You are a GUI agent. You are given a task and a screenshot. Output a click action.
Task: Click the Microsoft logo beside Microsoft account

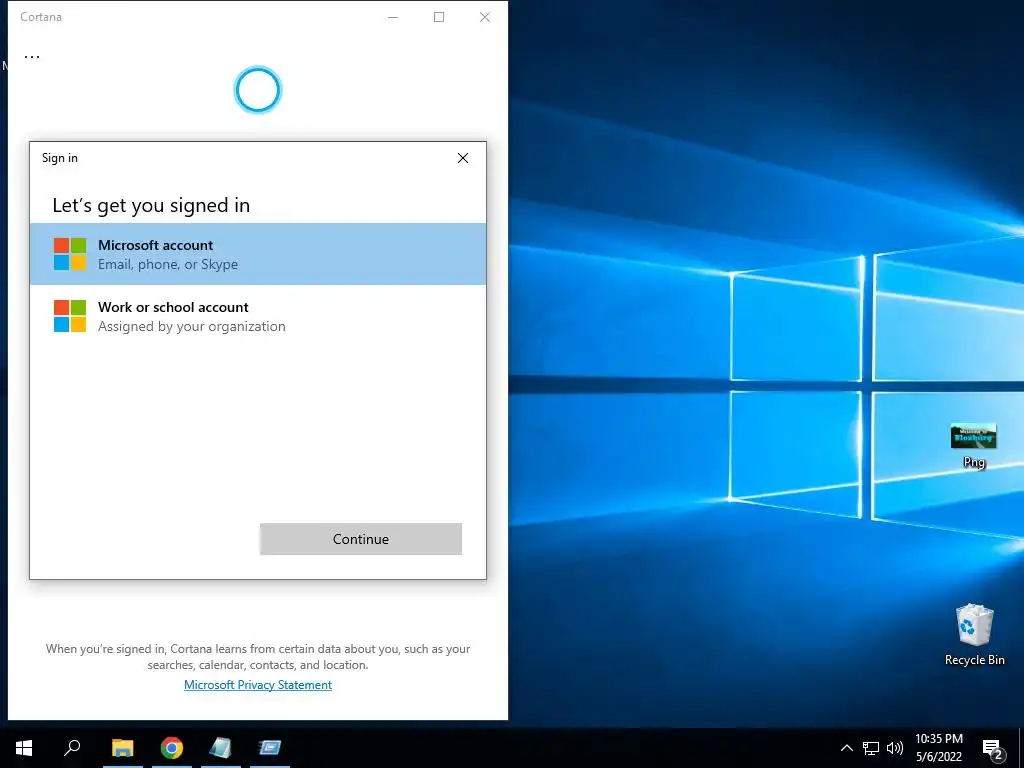(x=70, y=254)
